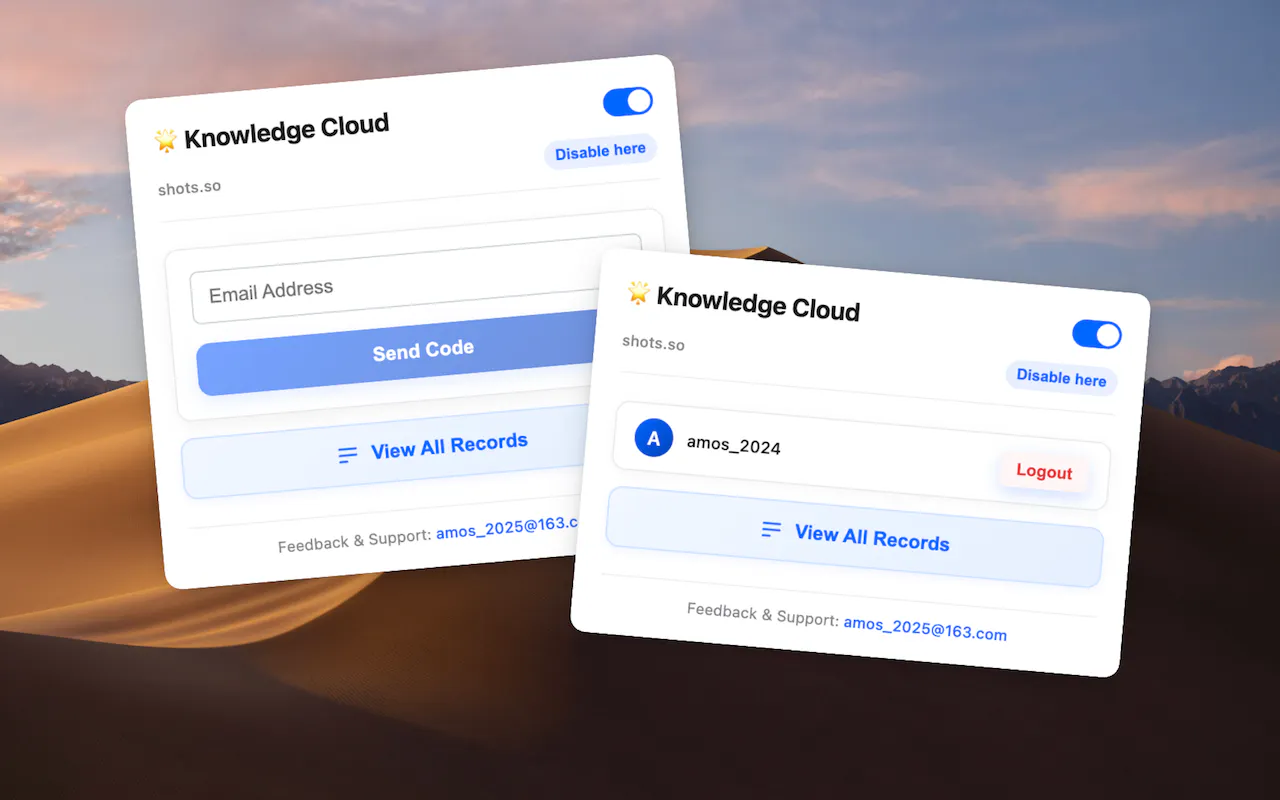This screenshot has width=1280, height=800.
Task: Open support email link in the amos_2024 panel
Action: 925,628
